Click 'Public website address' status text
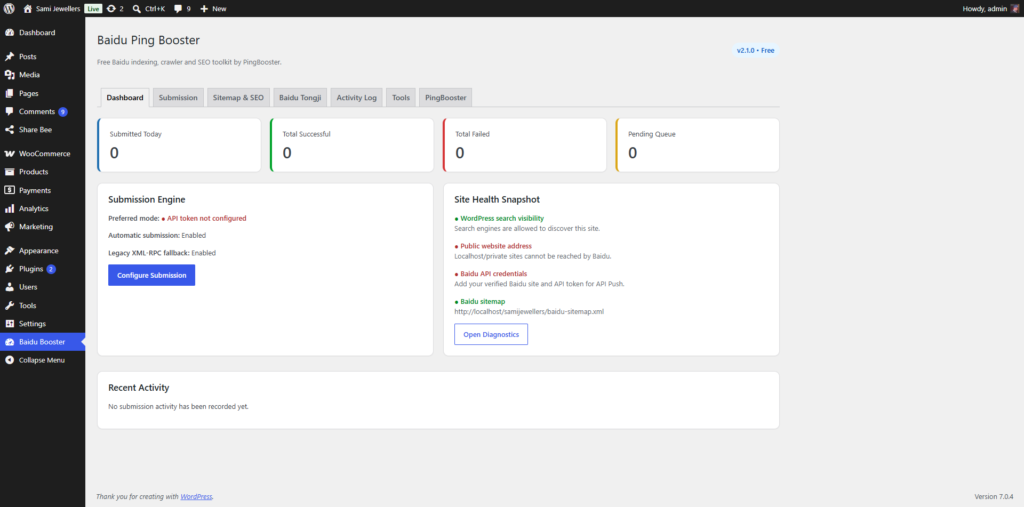 (x=496, y=246)
